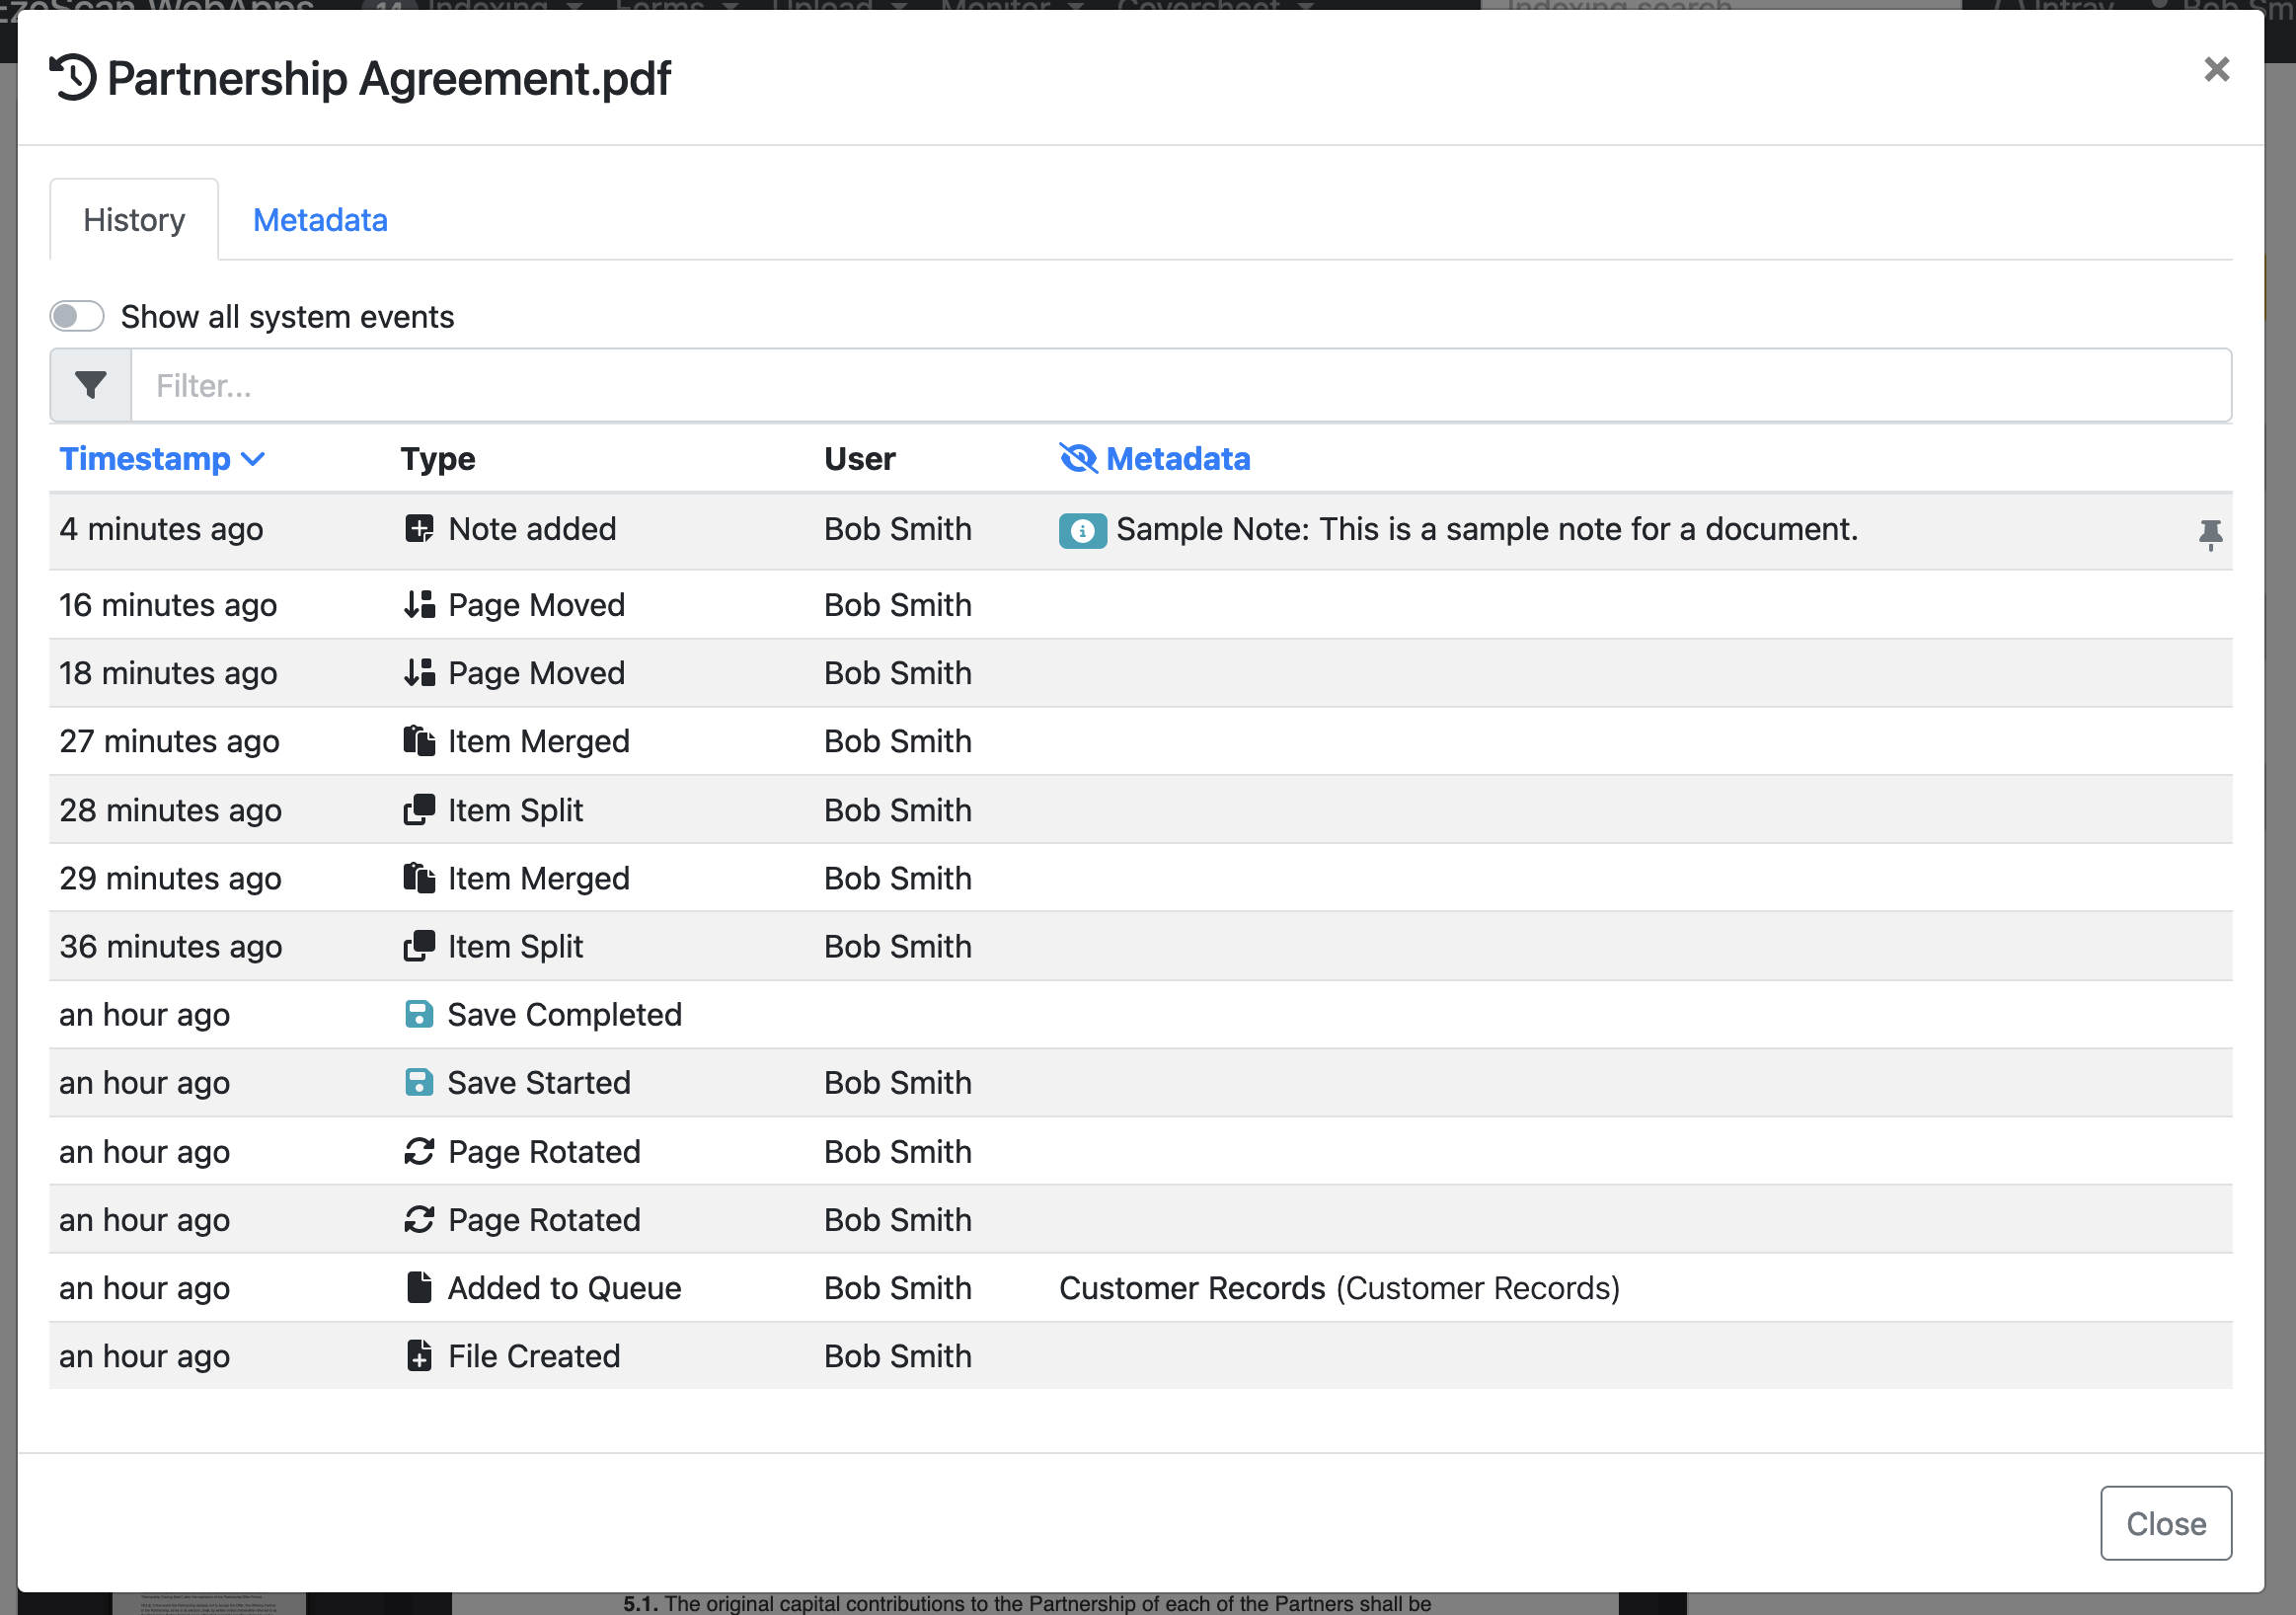Click into the Filter text field
This screenshot has height=1615, width=2296.
click(x=1180, y=385)
